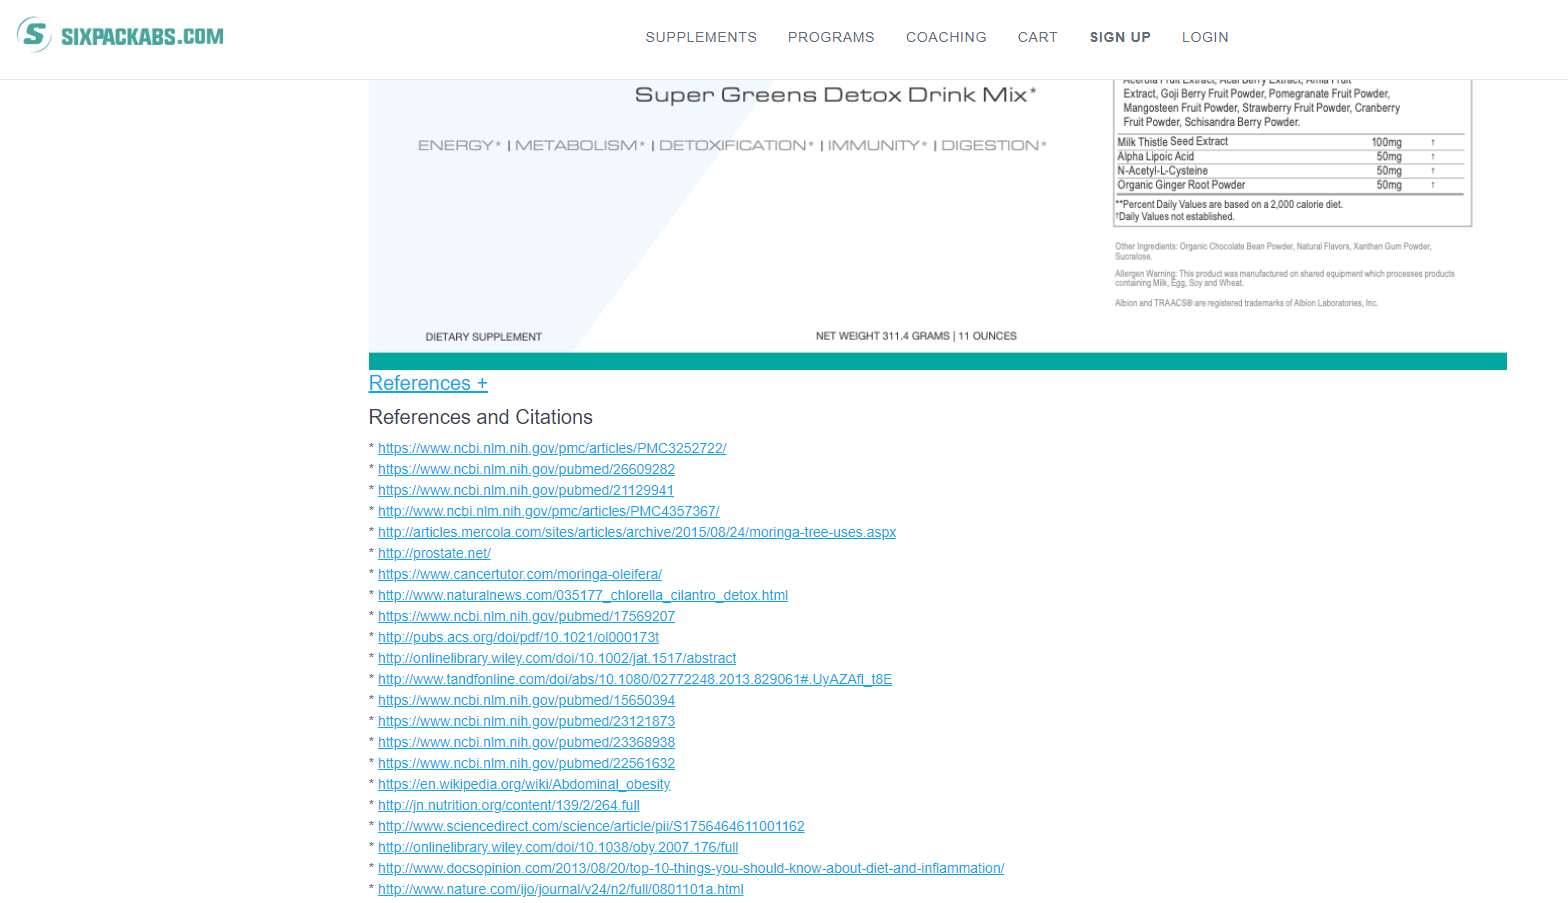Click the 'N-Acetyl-L-Cysteine' row
Viewport: 1568px width, 903px height.
click(1290, 171)
